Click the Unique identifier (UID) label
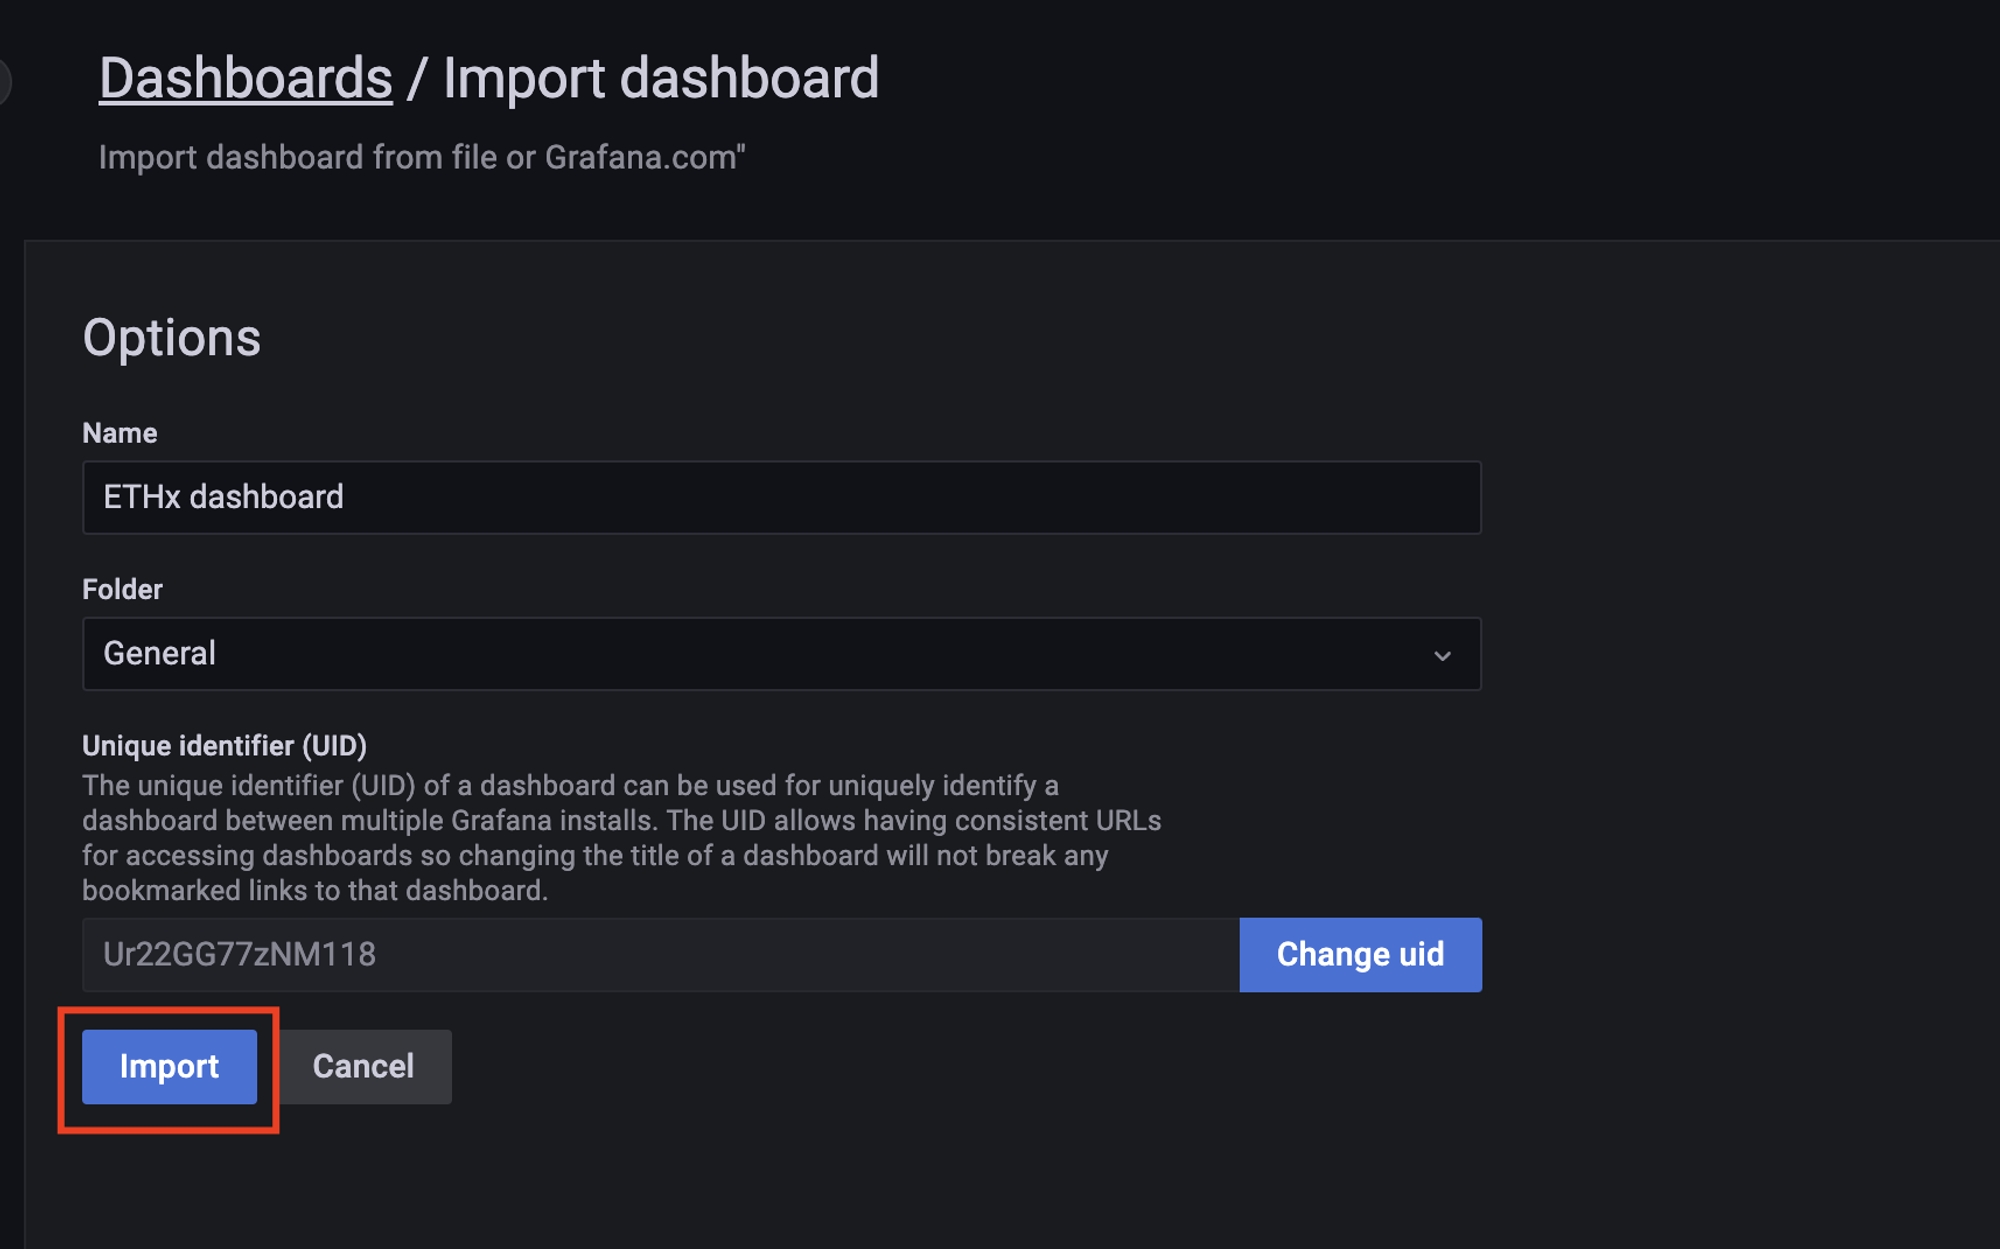Image resolution: width=2000 pixels, height=1249 pixels. (224, 745)
